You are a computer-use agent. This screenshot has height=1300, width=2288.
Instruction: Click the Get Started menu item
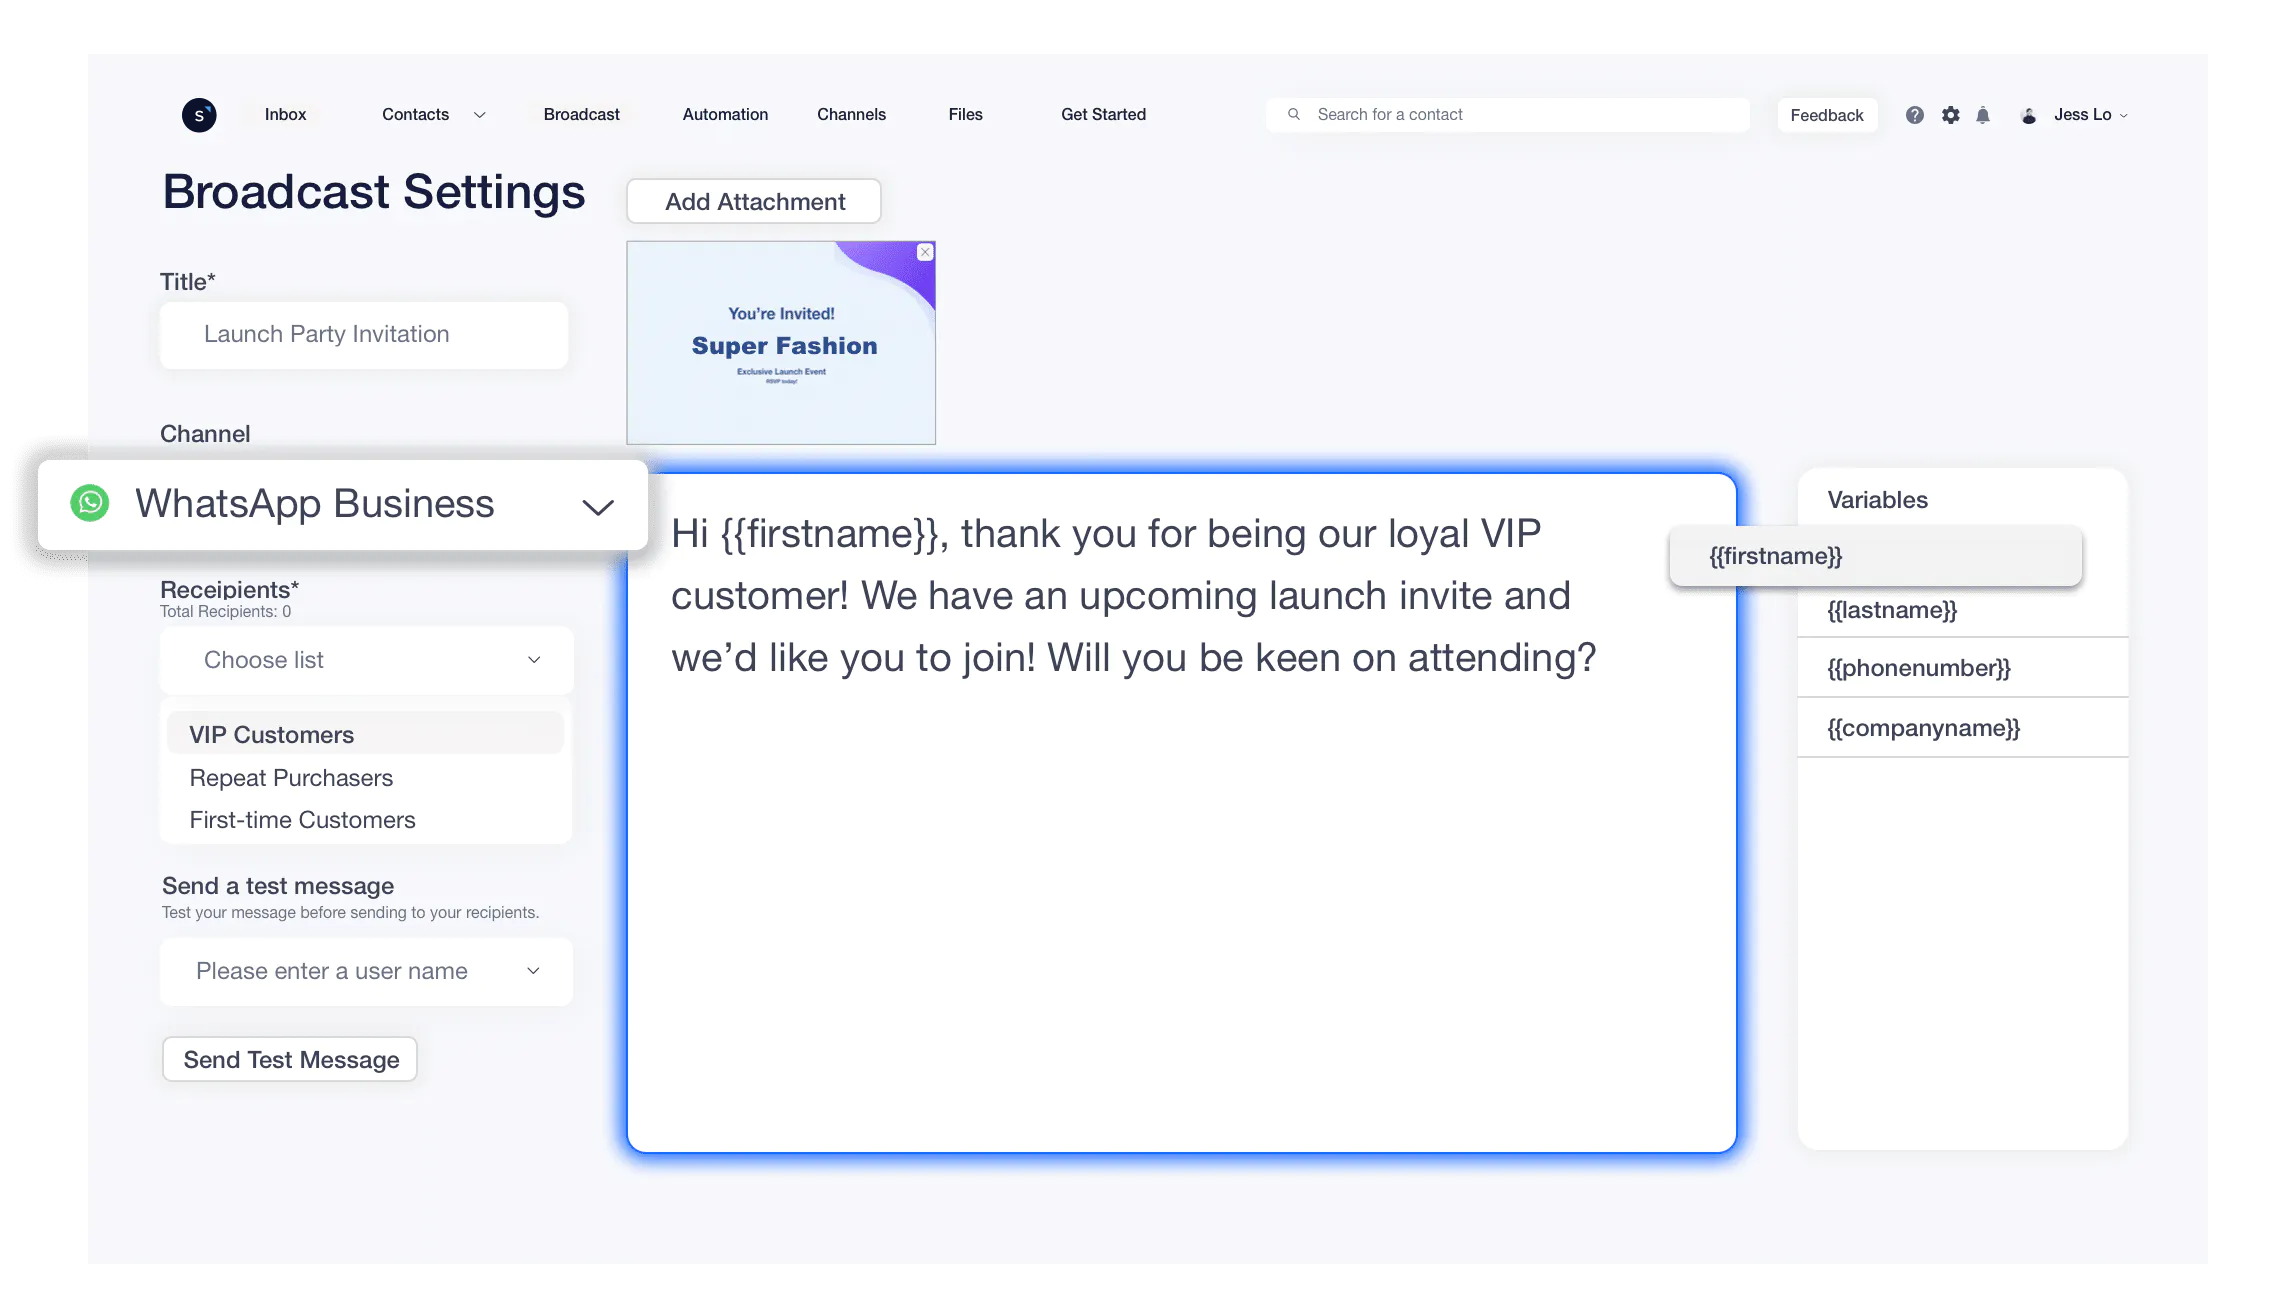pos(1102,113)
